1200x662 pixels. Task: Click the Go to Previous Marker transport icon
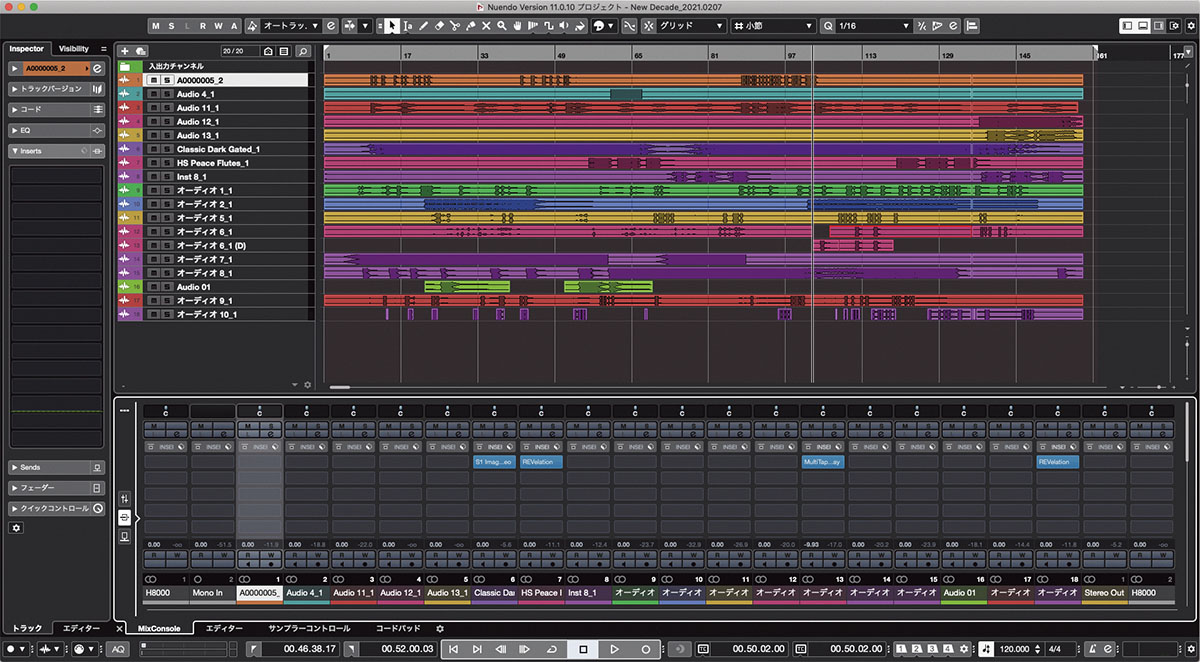[x=454, y=649]
